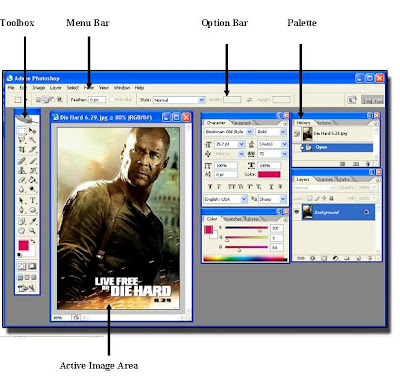400x377 pixels.
Task: Select Standard Screen Mode button
Action: point(21,277)
